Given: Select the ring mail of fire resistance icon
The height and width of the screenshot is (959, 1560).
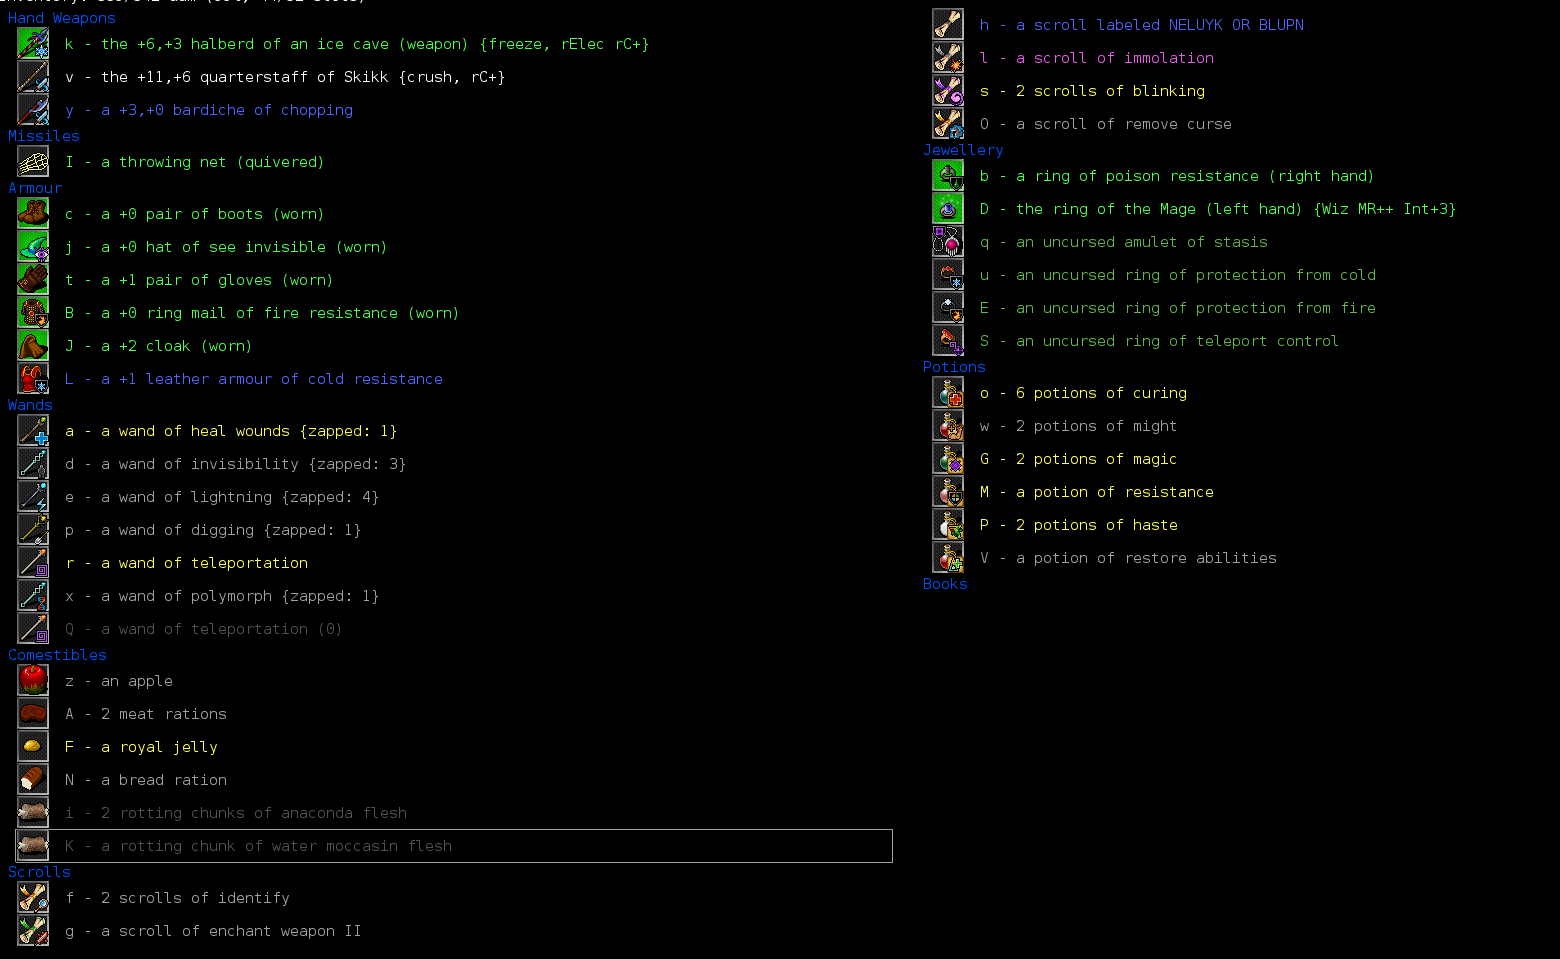Looking at the screenshot, I should [x=33, y=313].
